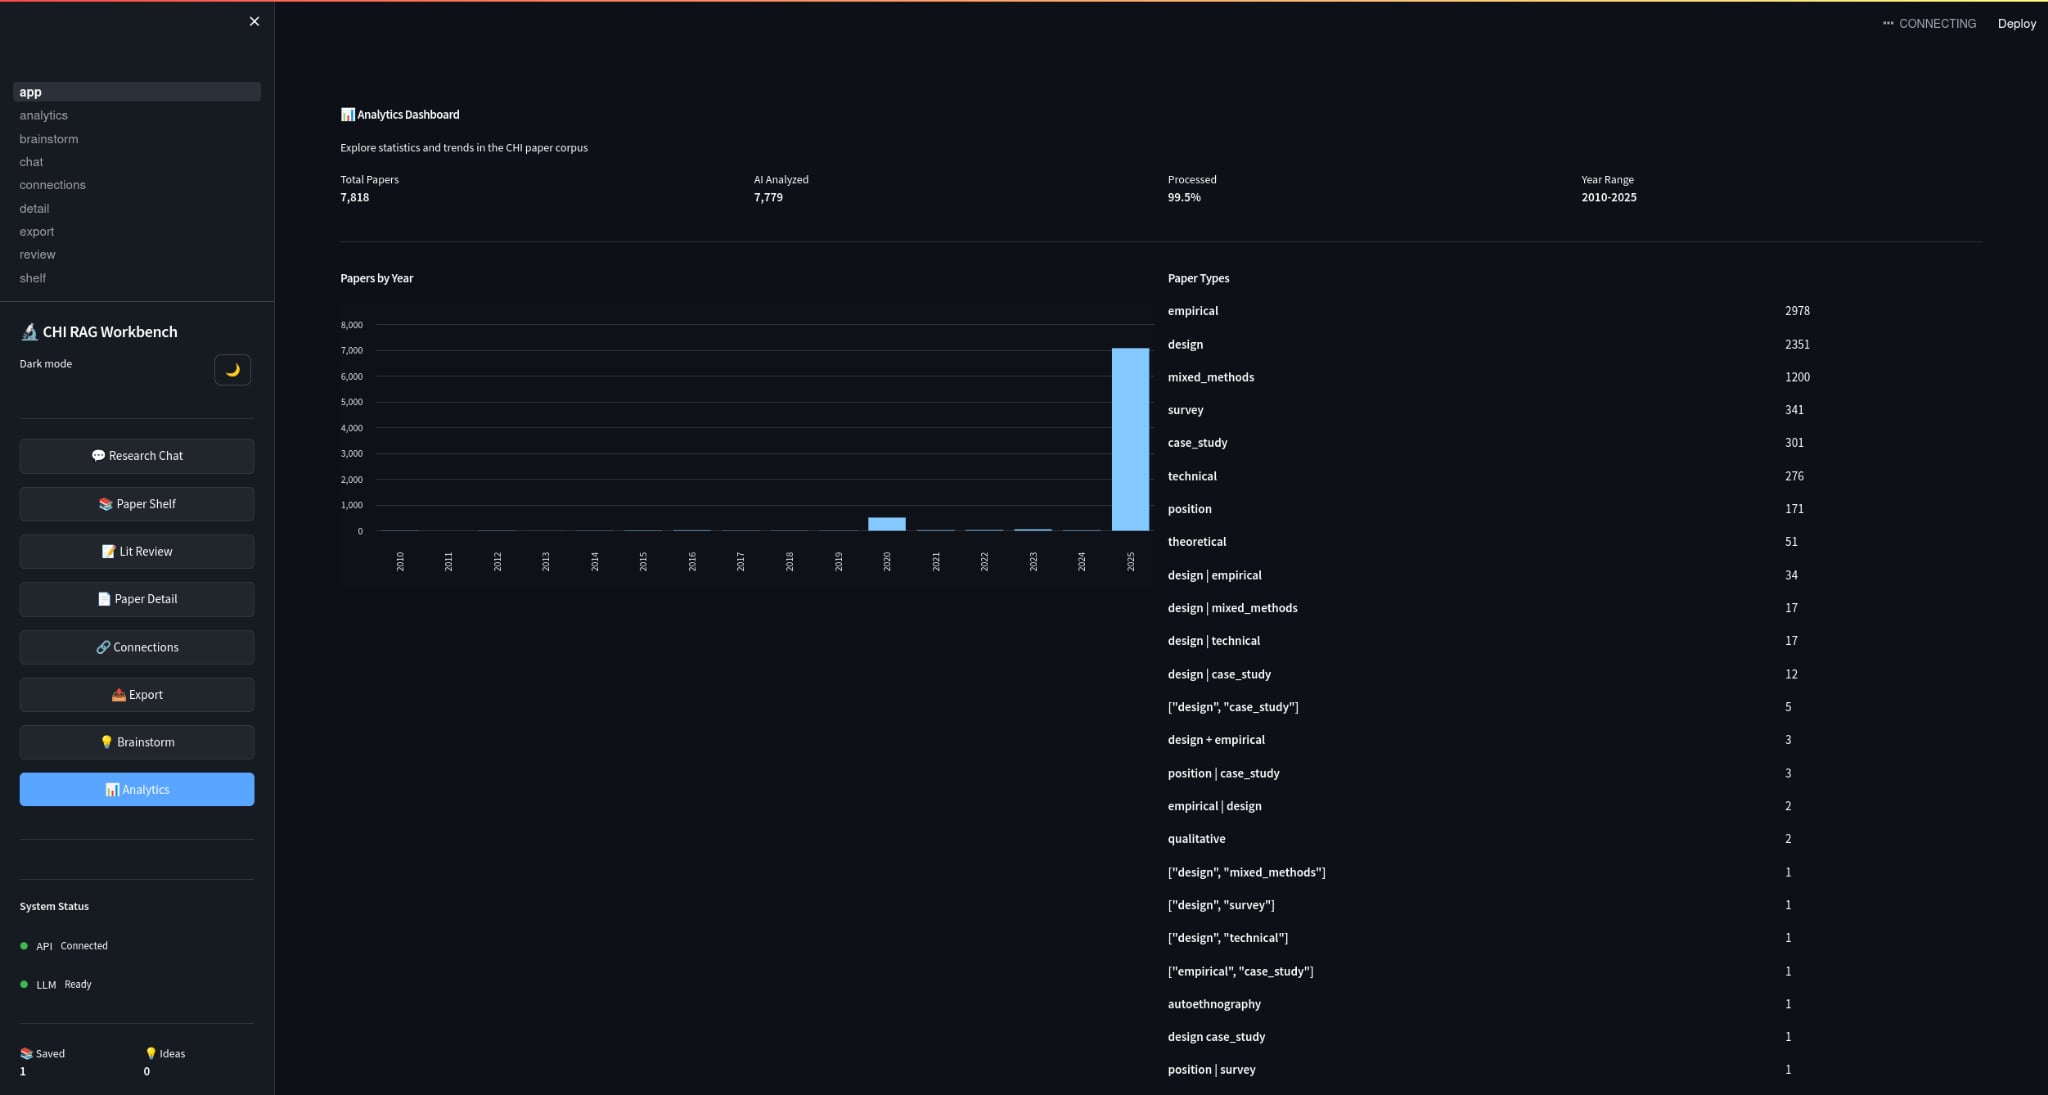Toggle the dark mode switch

232,369
